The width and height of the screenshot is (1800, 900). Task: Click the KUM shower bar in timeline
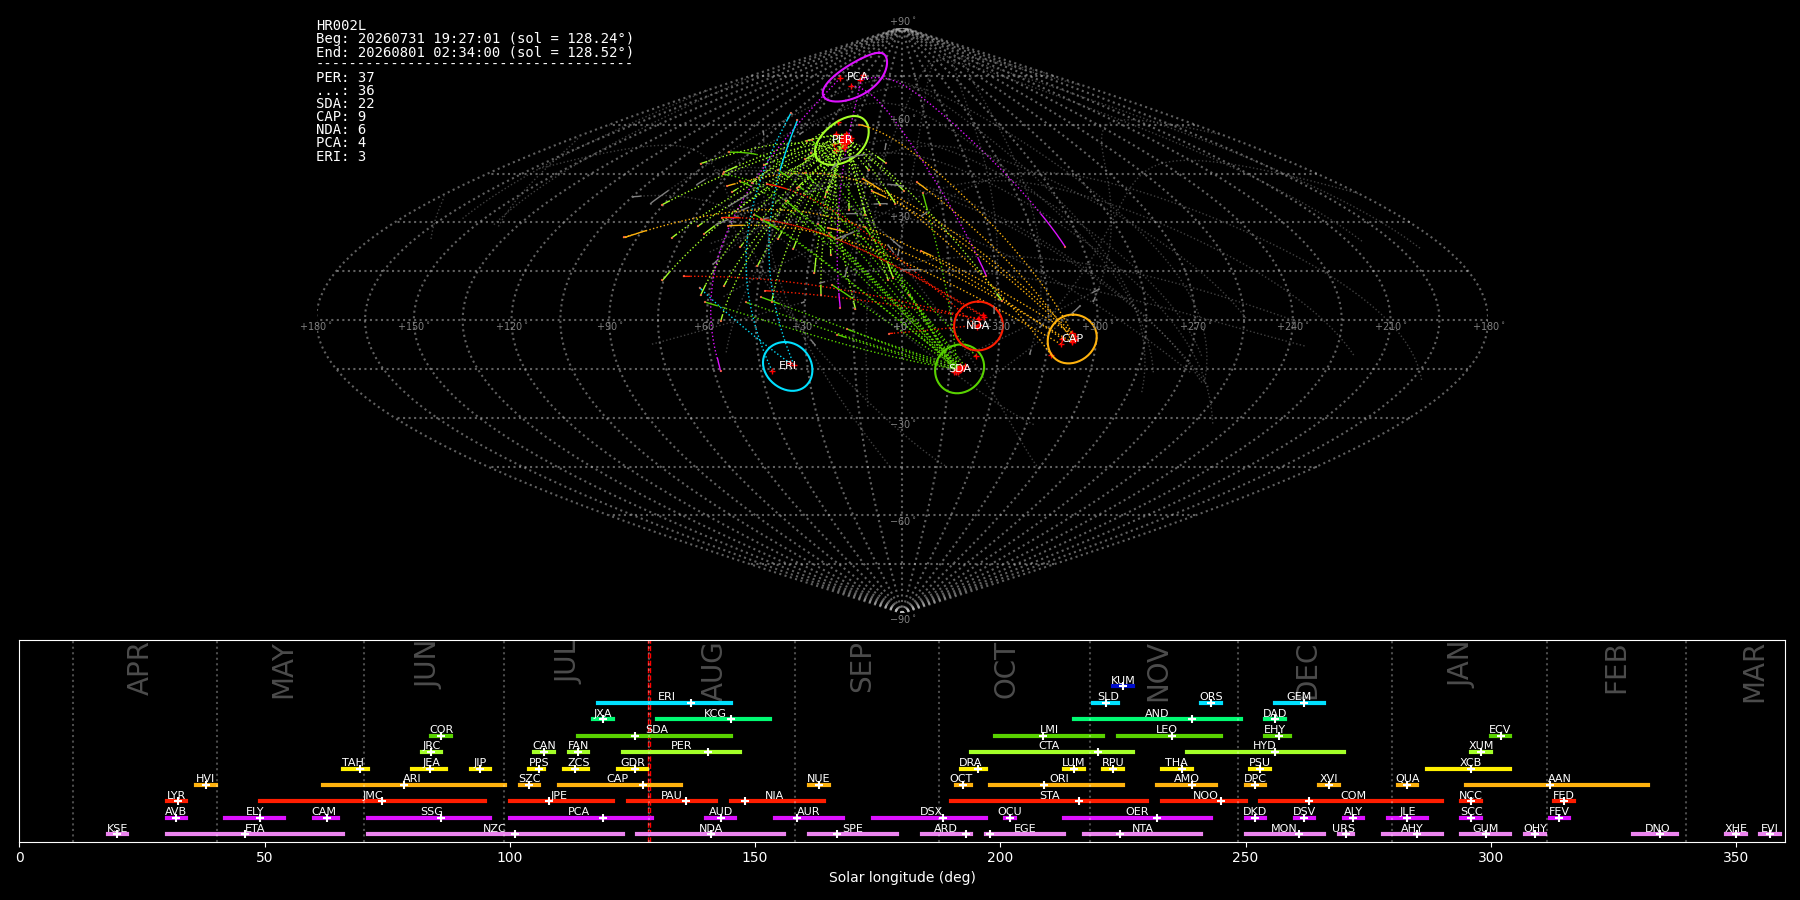(1123, 686)
